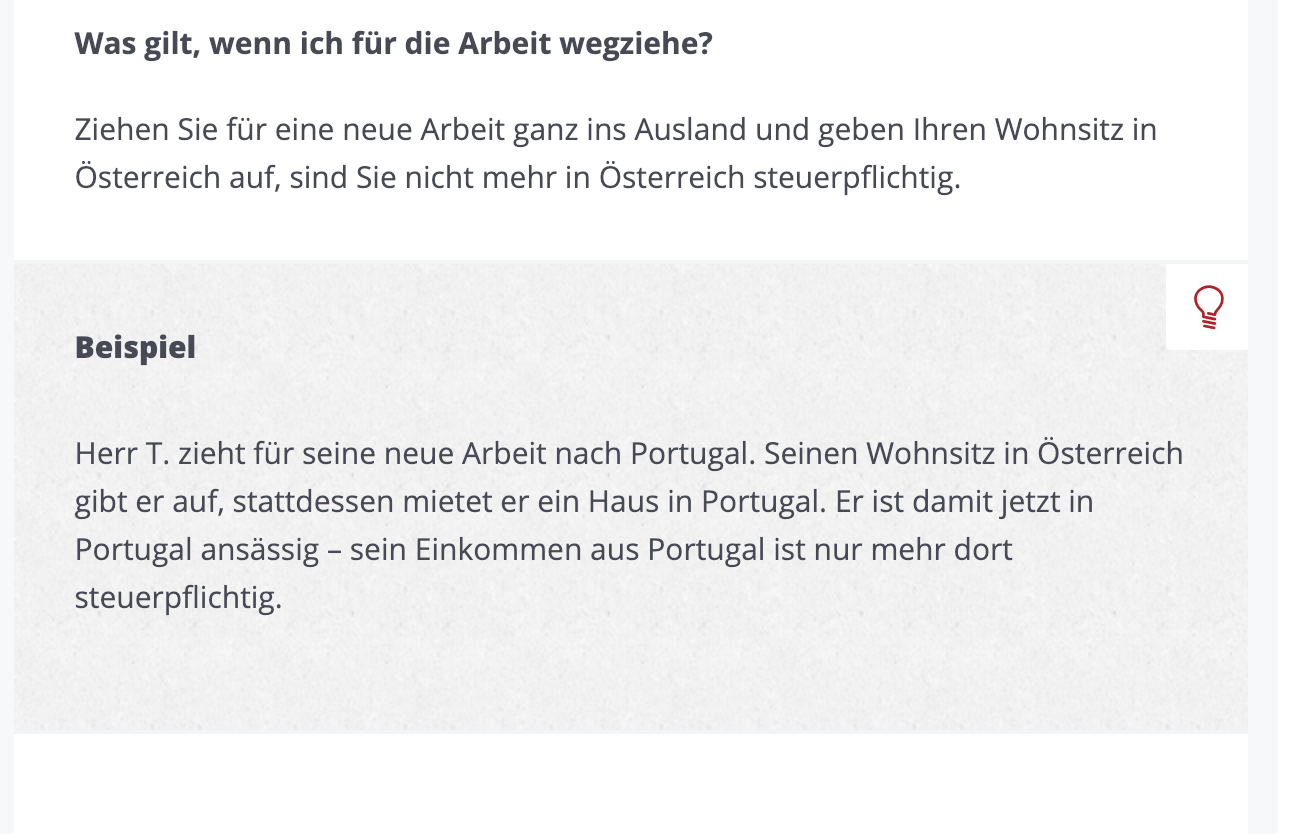Click the final word 'steuerpflichtig.' of the example
Image resolution: width=1290 pixels, height=834 pixels.
179,597
